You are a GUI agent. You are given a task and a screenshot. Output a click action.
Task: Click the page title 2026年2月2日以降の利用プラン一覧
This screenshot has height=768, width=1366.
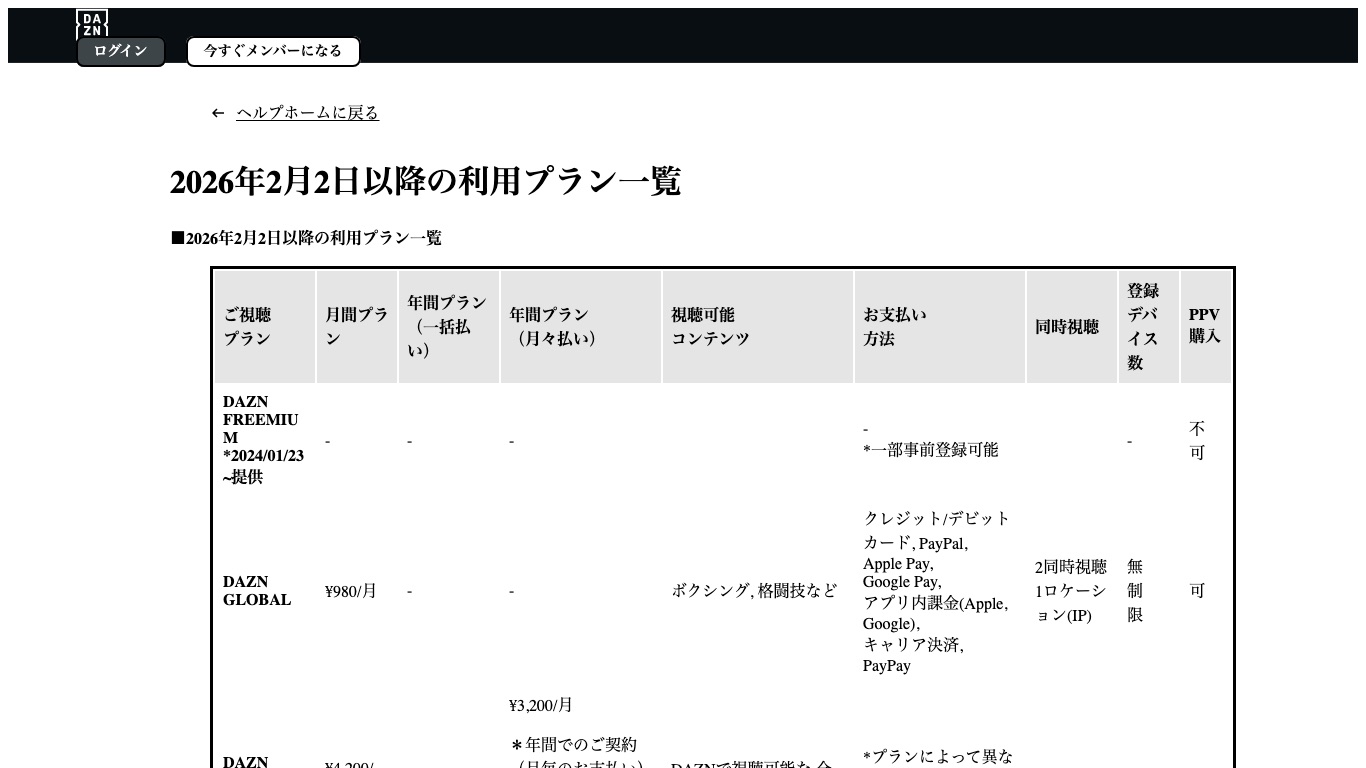(425, 181)
